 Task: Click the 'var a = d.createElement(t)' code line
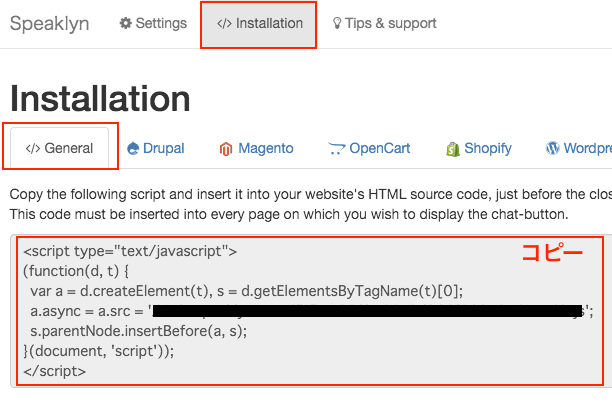pyautogui.click(x=247, y=291)
